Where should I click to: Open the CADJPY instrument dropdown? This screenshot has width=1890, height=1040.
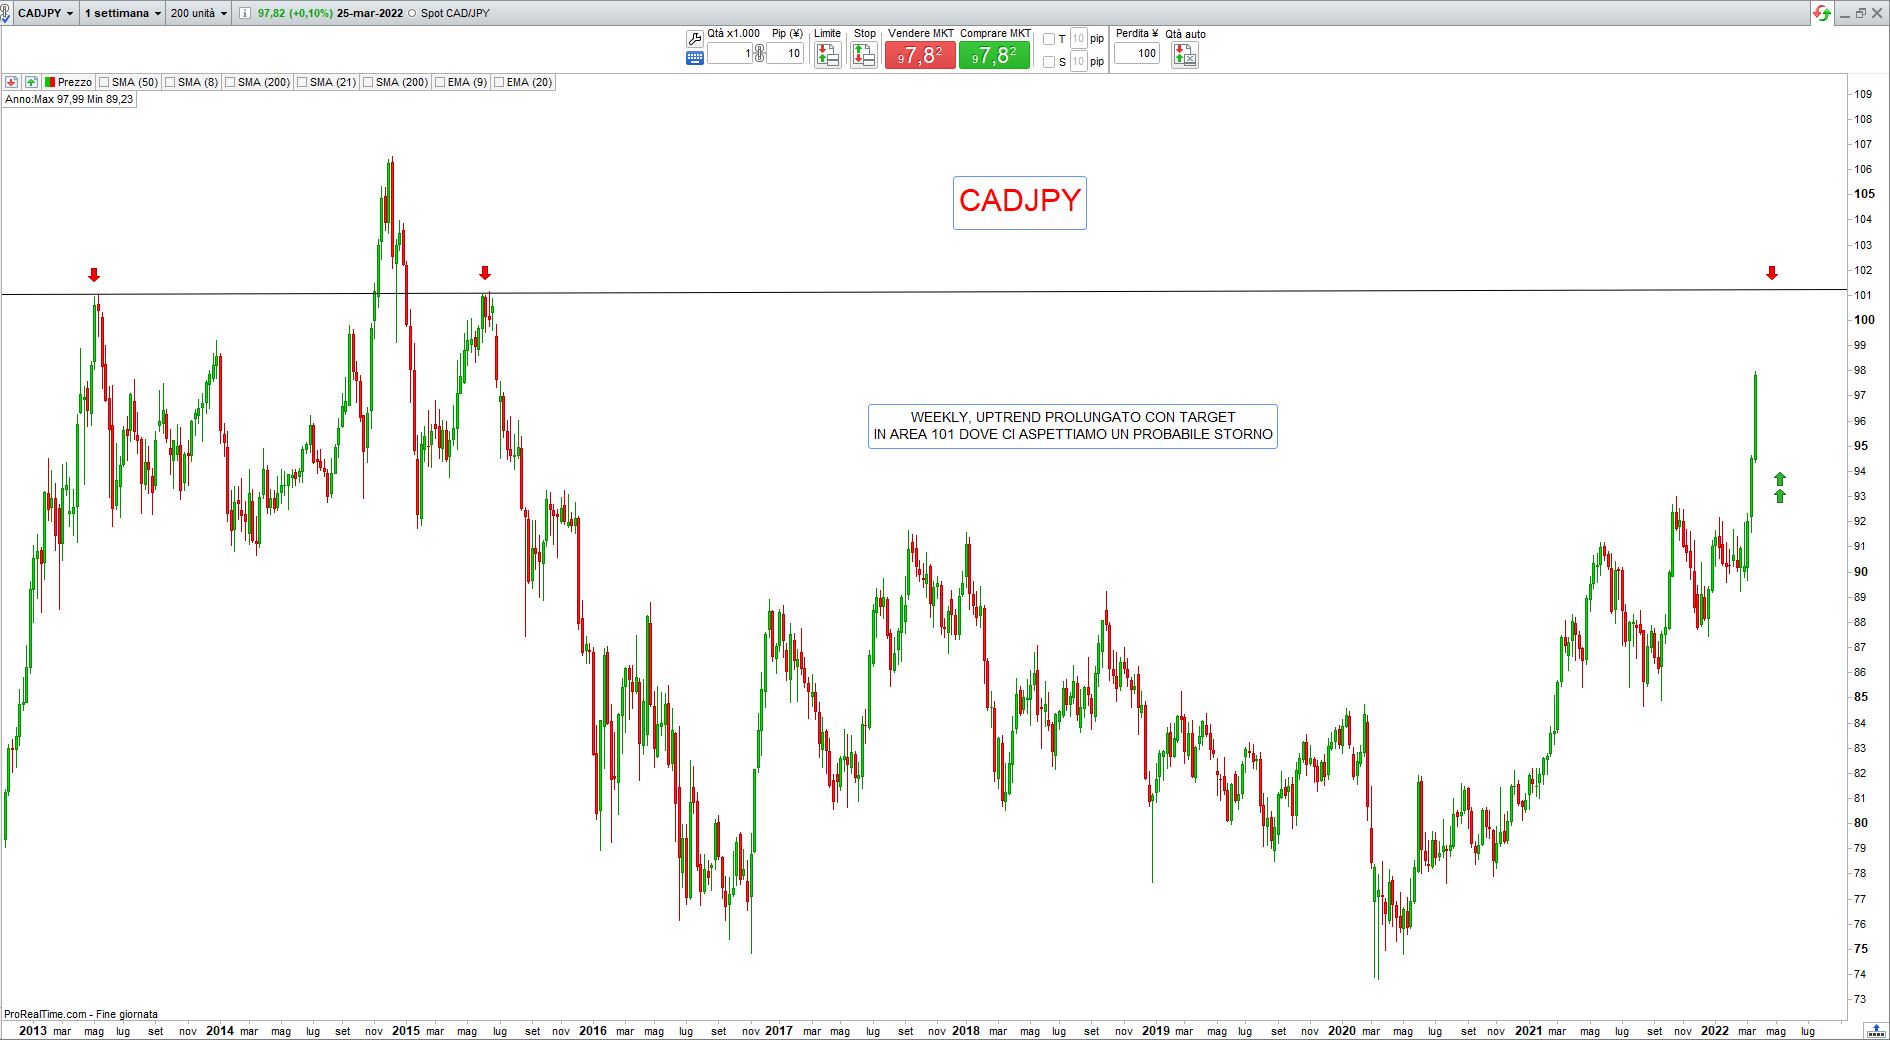(x=46, y=13)
